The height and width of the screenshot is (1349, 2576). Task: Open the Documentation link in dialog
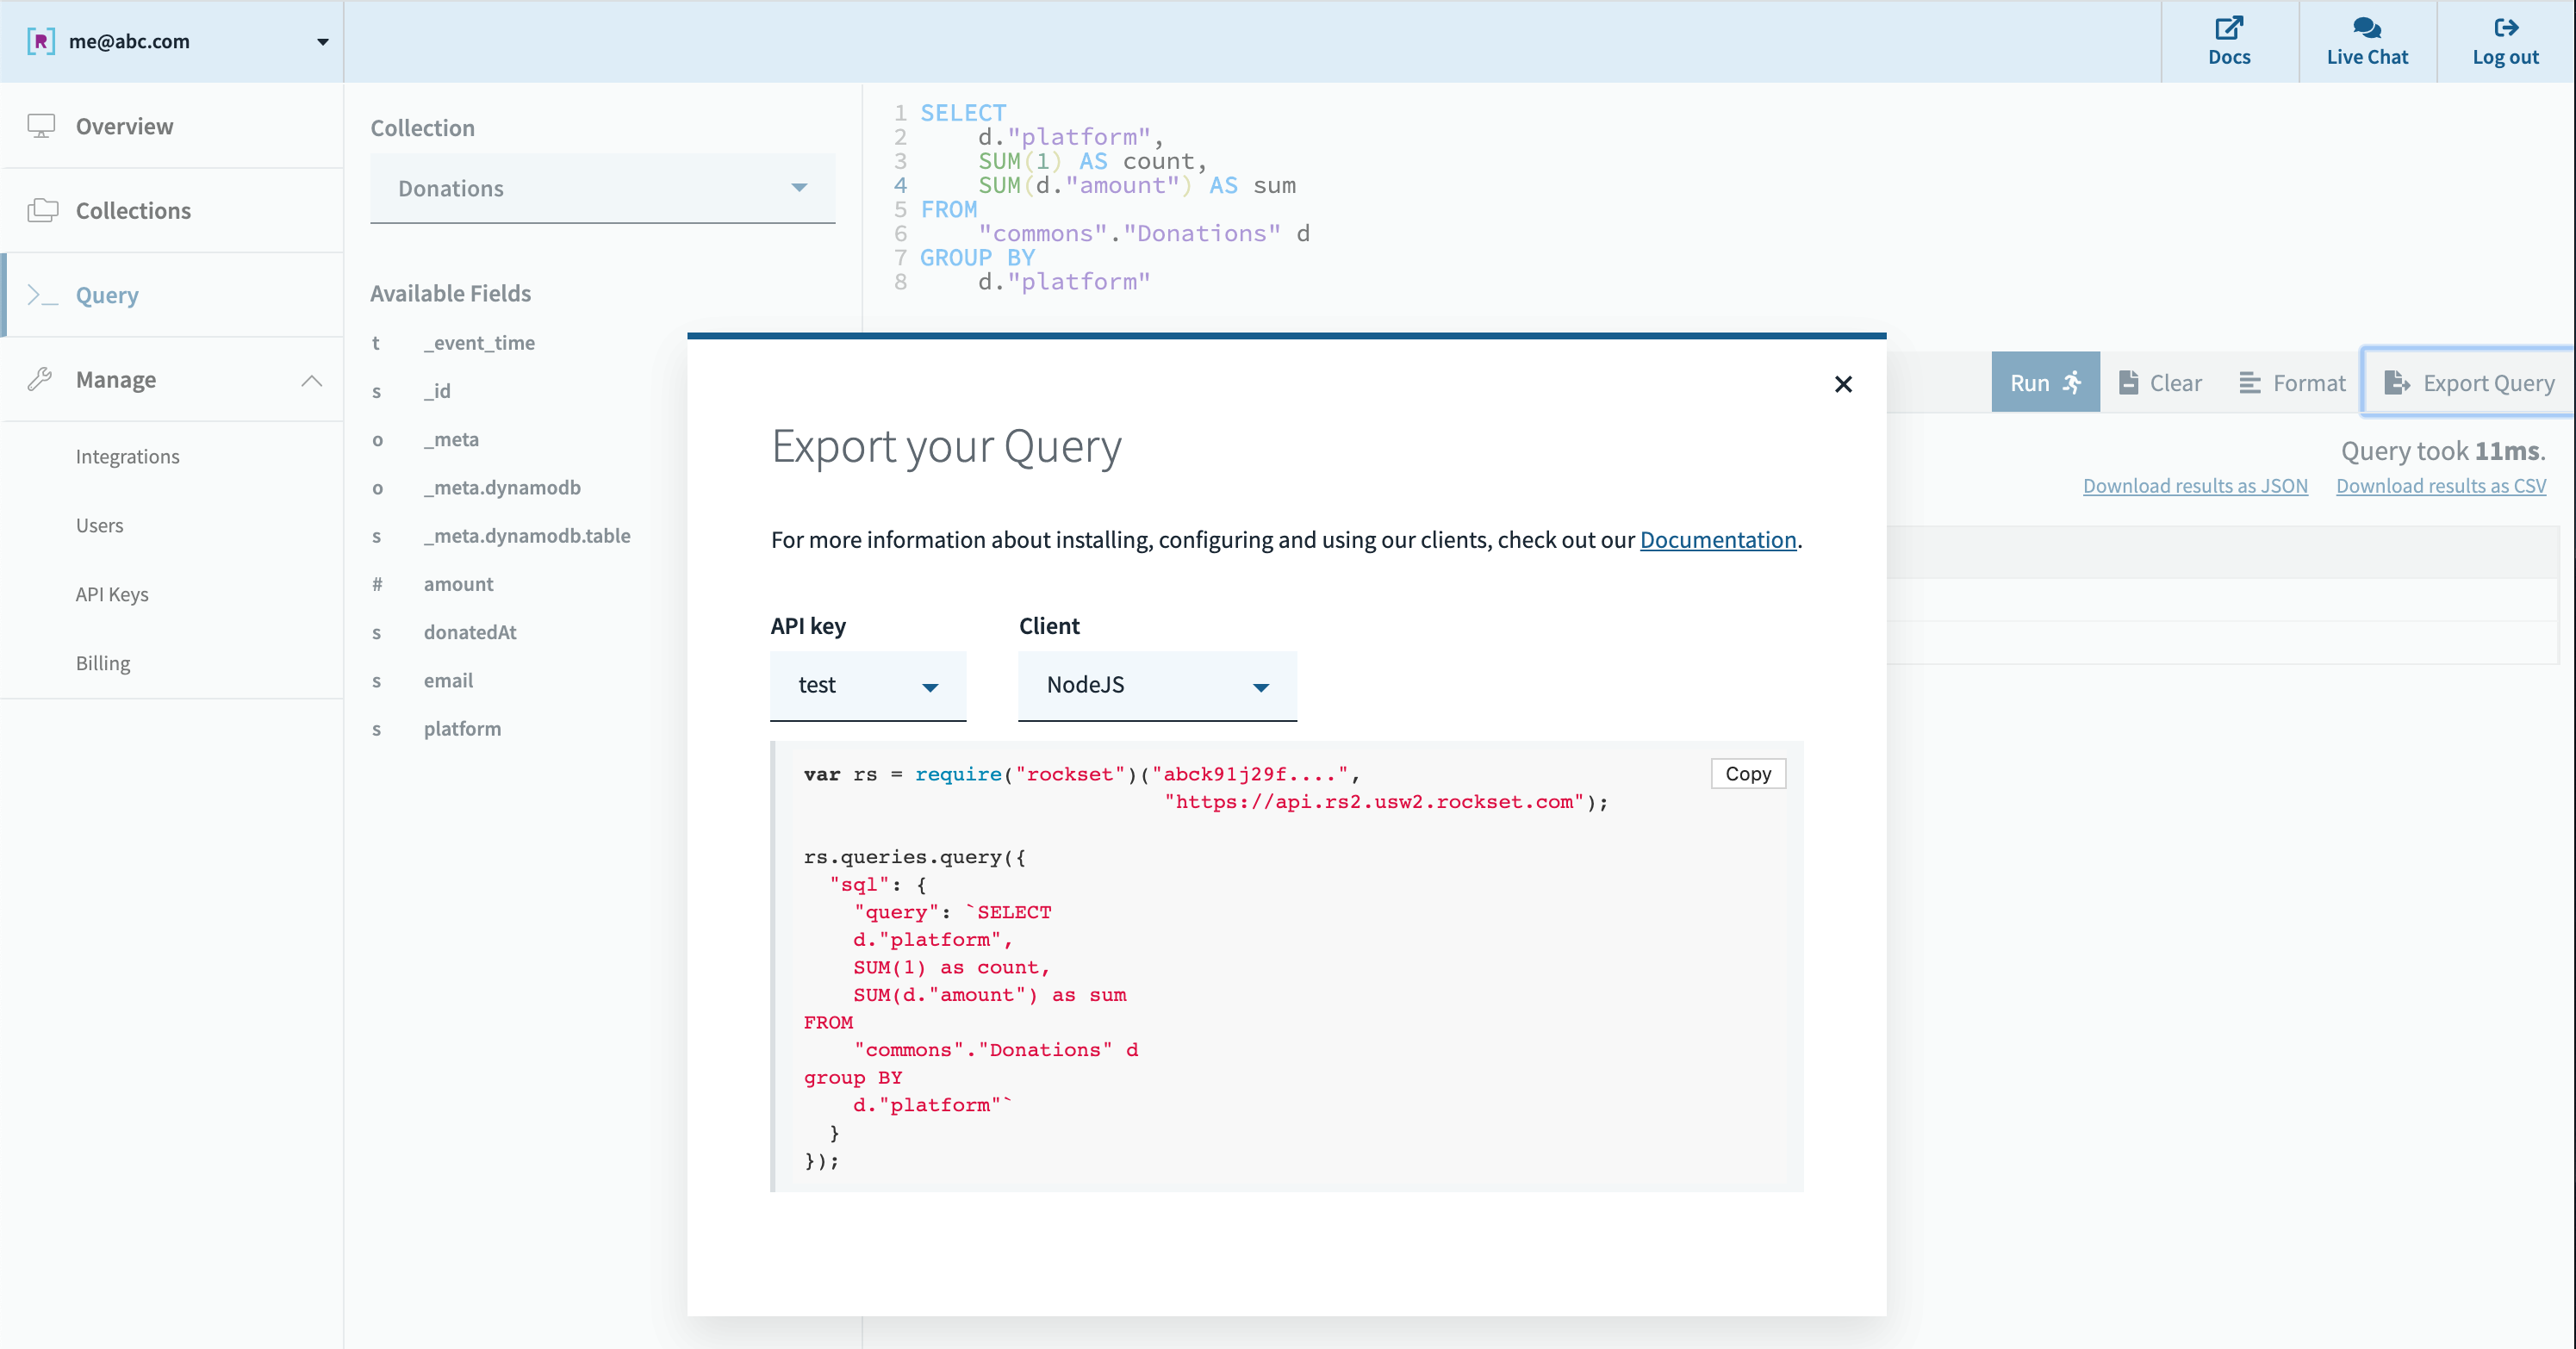pyautogui.click(x=1718, y=540)
